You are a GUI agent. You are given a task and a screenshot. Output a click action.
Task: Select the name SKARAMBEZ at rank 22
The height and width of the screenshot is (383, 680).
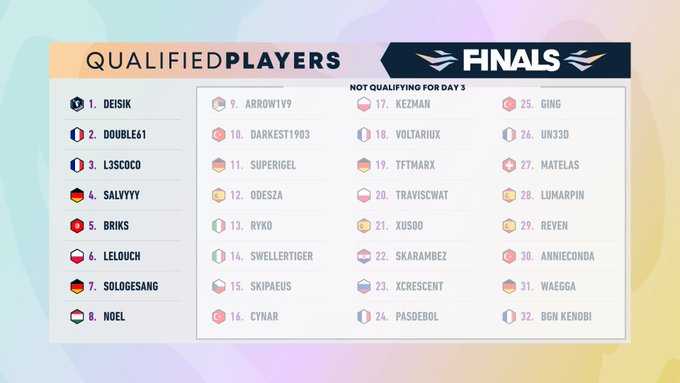pyautogui.click(x=421, y=256)
